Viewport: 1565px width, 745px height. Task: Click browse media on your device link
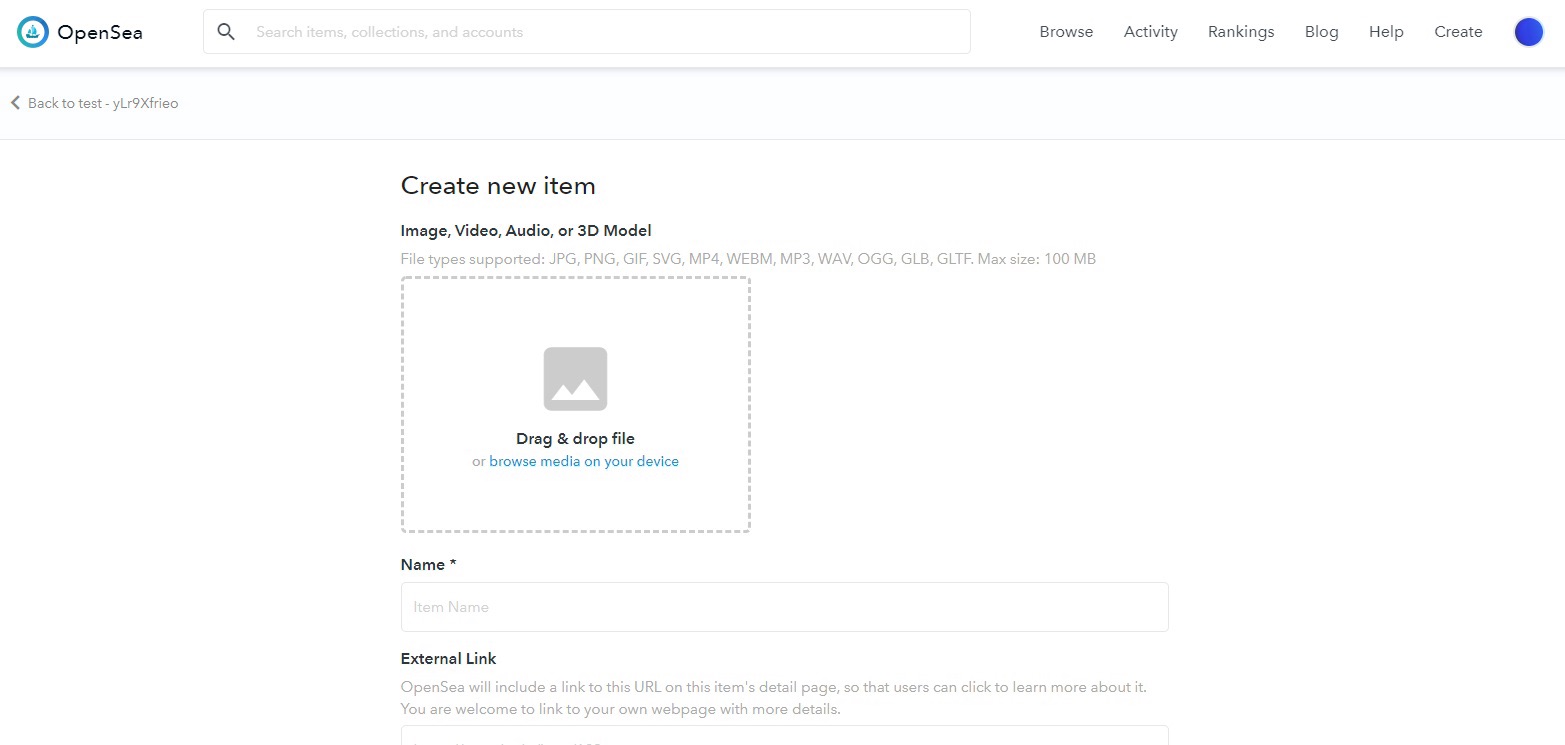pos(584,461)
